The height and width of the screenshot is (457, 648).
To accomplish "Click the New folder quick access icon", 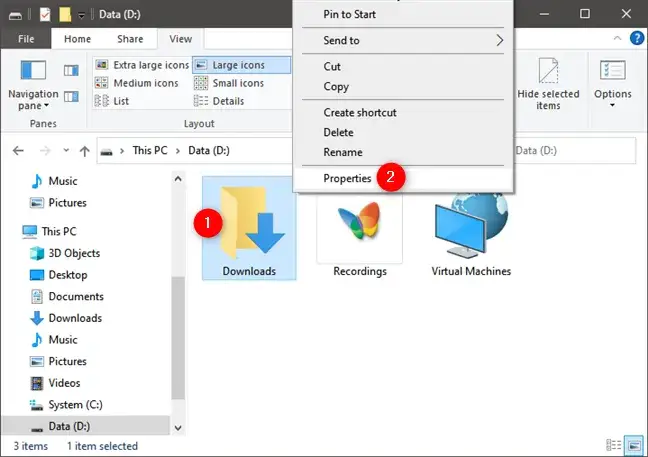I will click(x=65, y=14).
